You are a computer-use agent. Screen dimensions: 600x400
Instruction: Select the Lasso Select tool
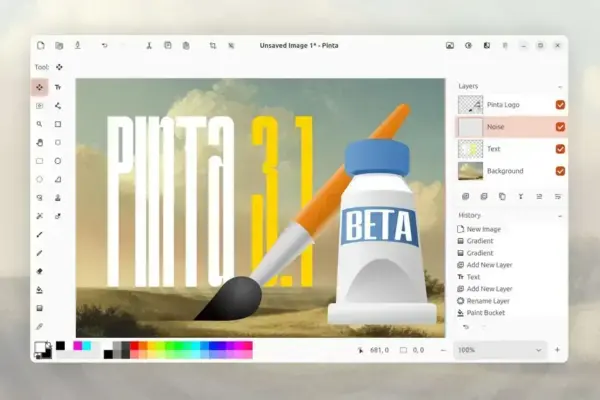pyautogui.click(x=39, y=198)
